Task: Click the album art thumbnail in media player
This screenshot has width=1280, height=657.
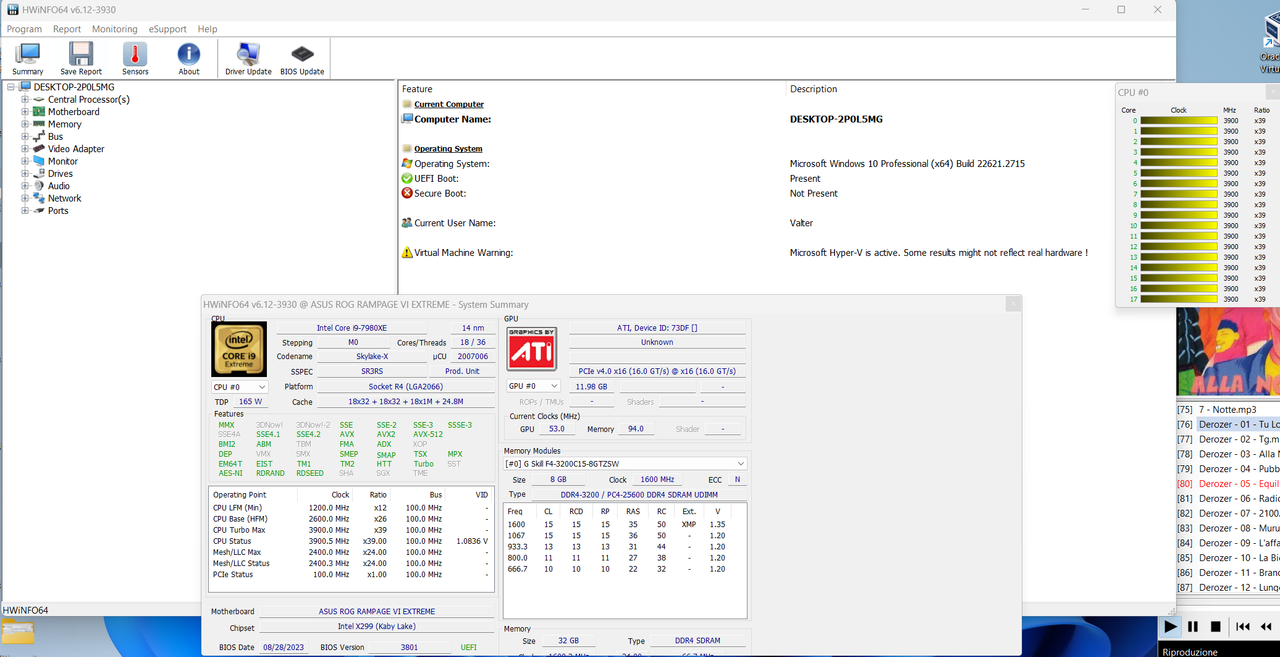Action: click(x=1228, y=353)
